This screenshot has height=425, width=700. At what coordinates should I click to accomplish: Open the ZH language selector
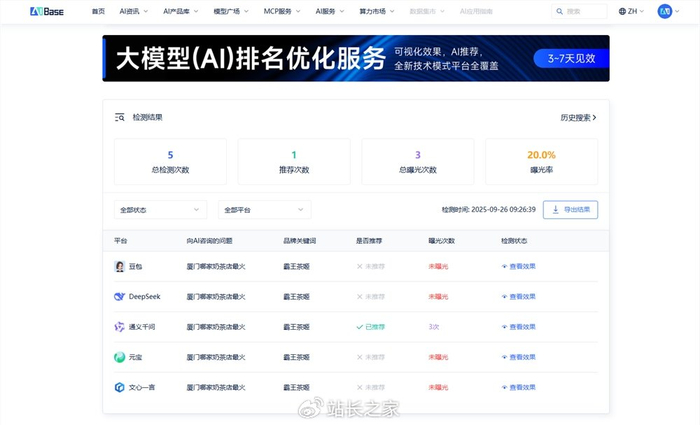[631, 11]
